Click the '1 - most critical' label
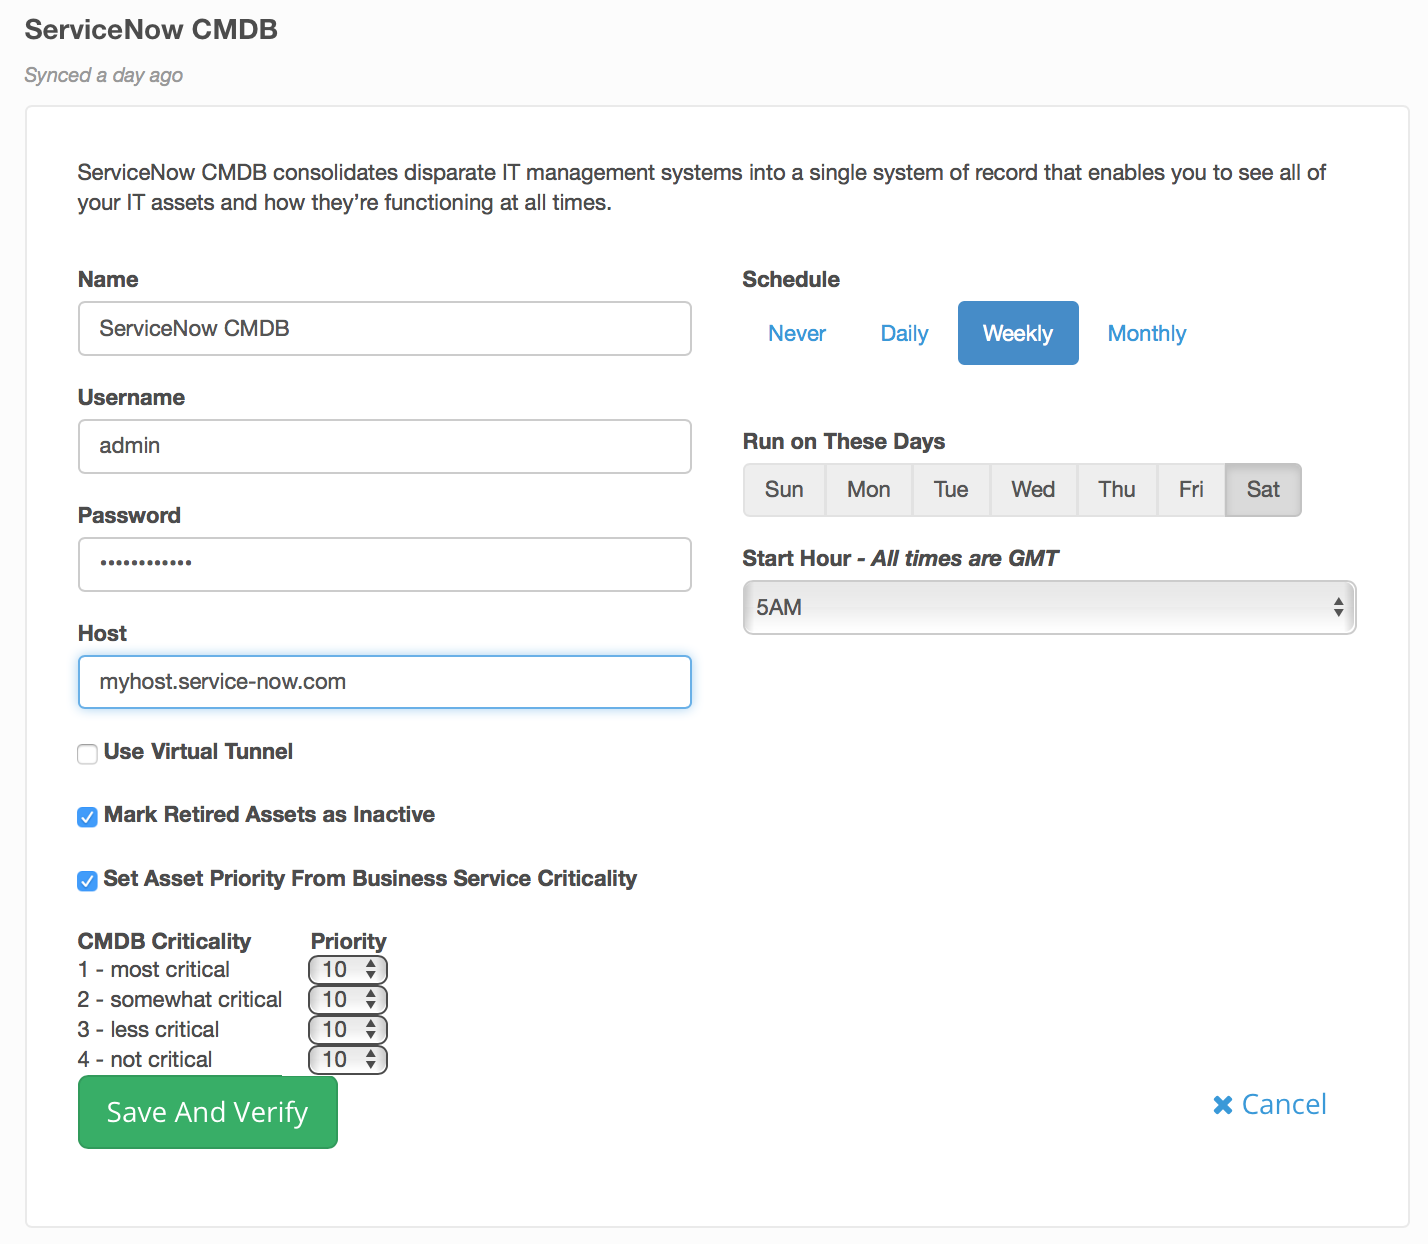The image size is (1428, 1244). click(154, 970)
